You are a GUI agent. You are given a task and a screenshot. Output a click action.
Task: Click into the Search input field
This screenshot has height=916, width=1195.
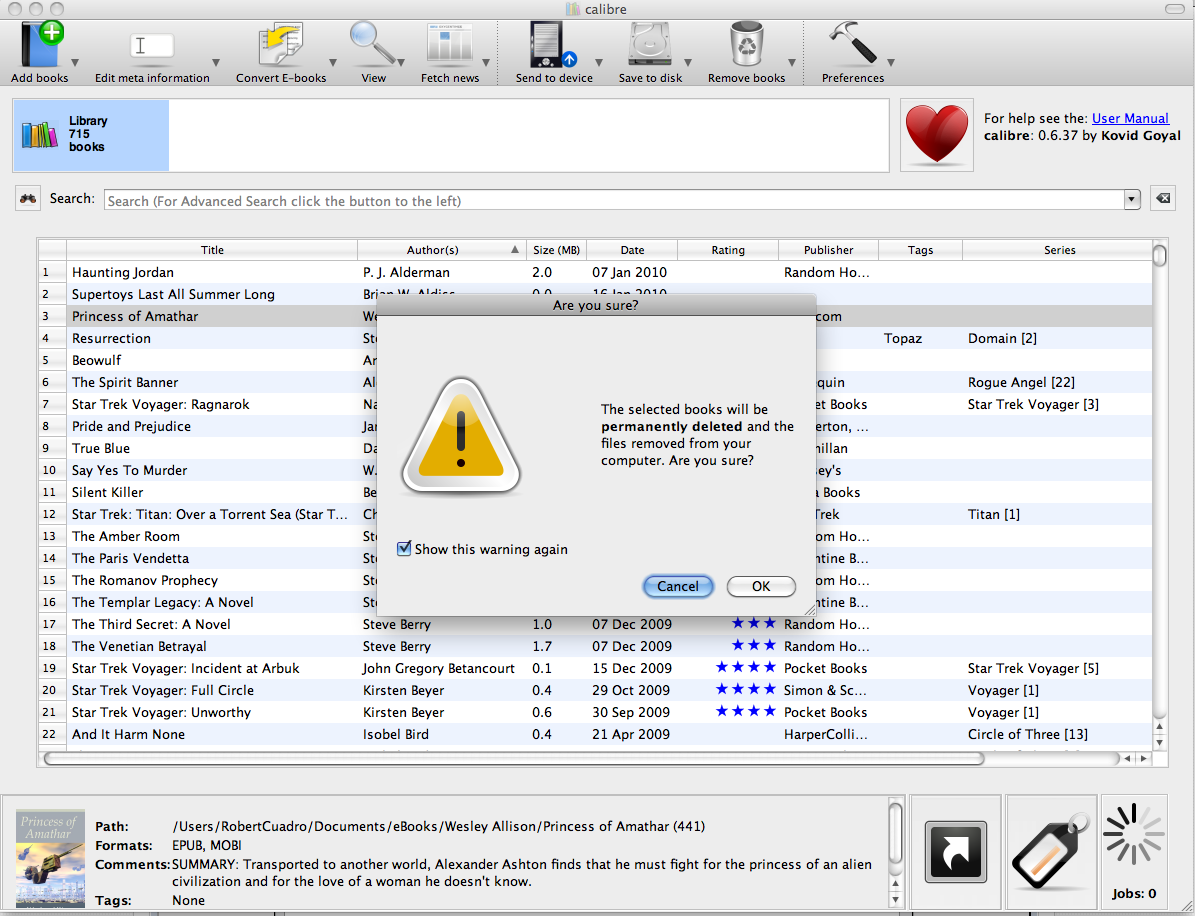click(614, 200)
